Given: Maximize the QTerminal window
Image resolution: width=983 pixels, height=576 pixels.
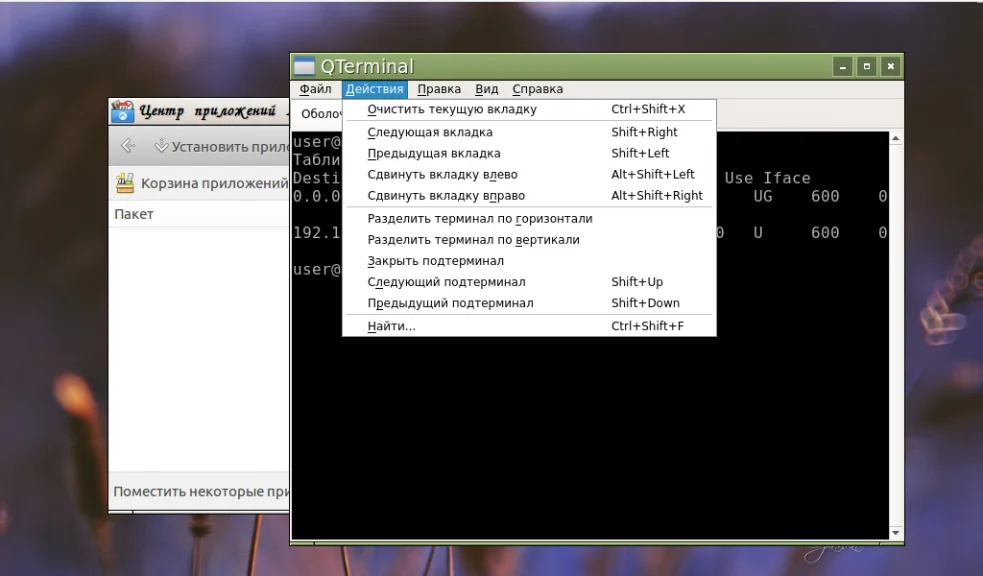Looking at the screenshot, I should tap(866, 66).
